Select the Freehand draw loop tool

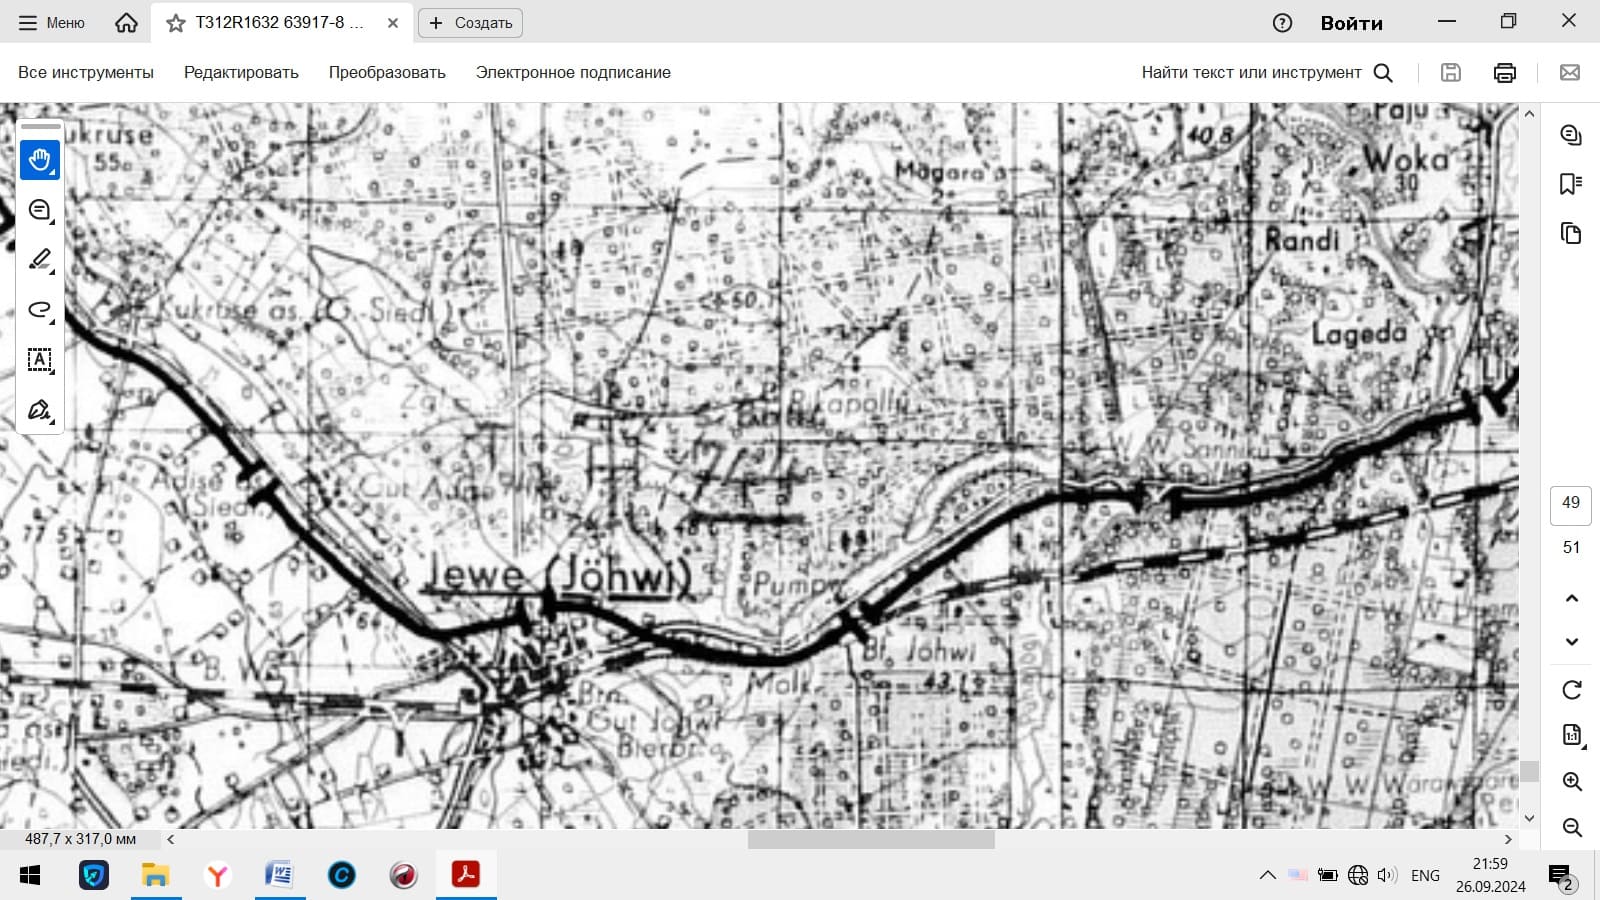click(40, 310)
